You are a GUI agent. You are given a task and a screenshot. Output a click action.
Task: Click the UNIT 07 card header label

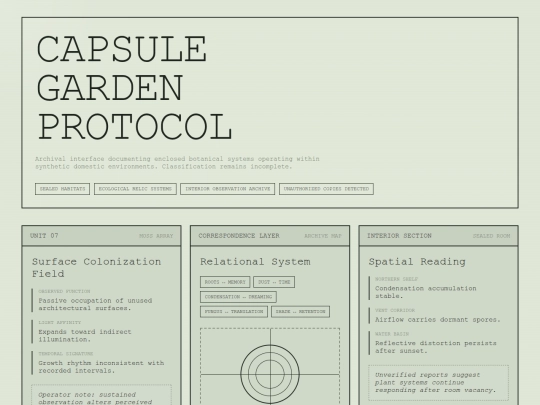tap(44, 236)
